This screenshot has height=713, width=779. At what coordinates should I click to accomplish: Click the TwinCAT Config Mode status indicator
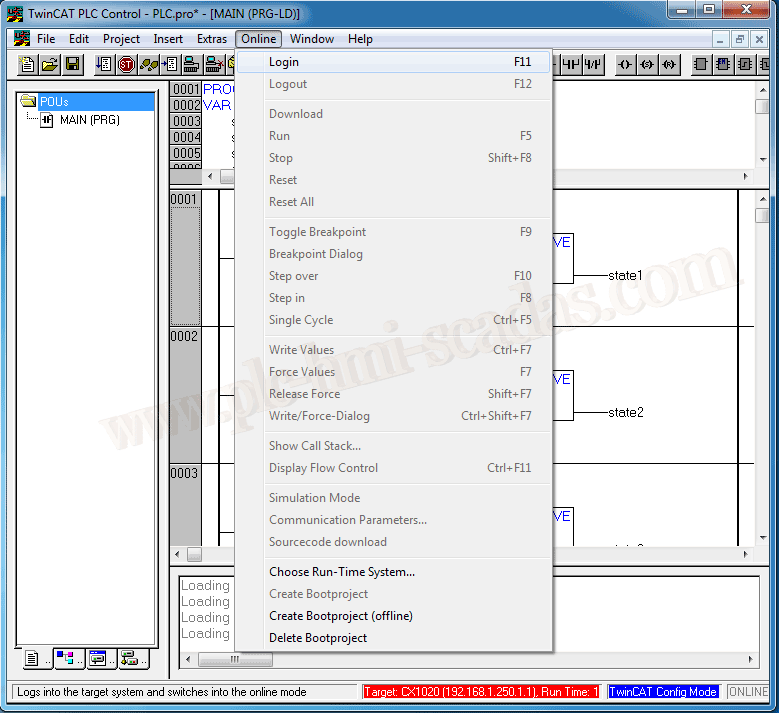coord(663,692)
